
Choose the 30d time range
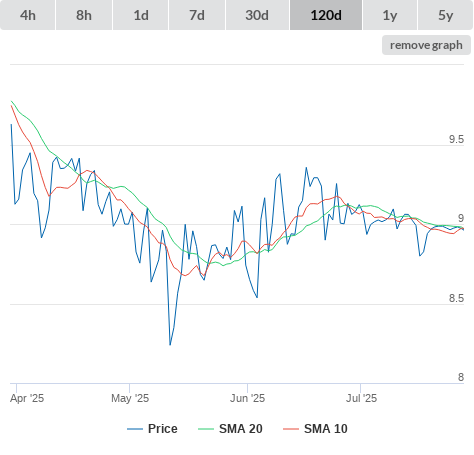pos(257,15)
